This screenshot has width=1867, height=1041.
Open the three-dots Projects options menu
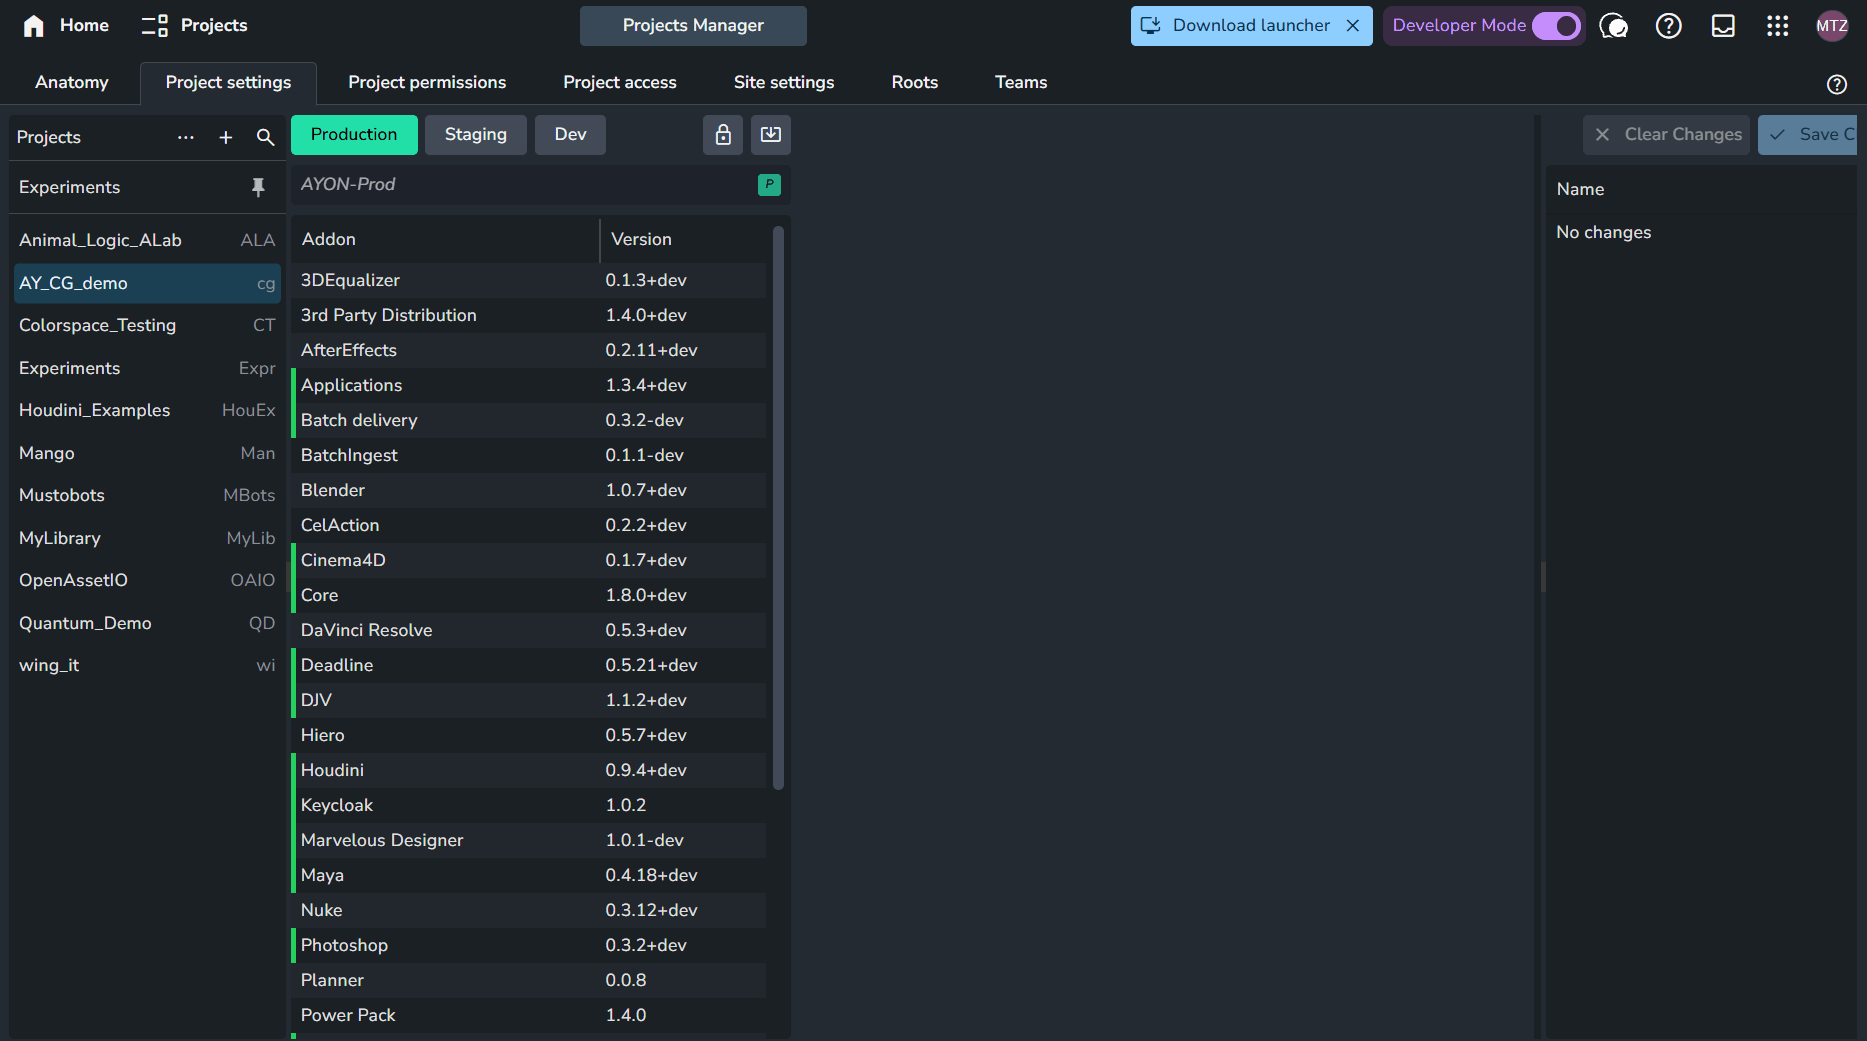[x=186, y=138]
